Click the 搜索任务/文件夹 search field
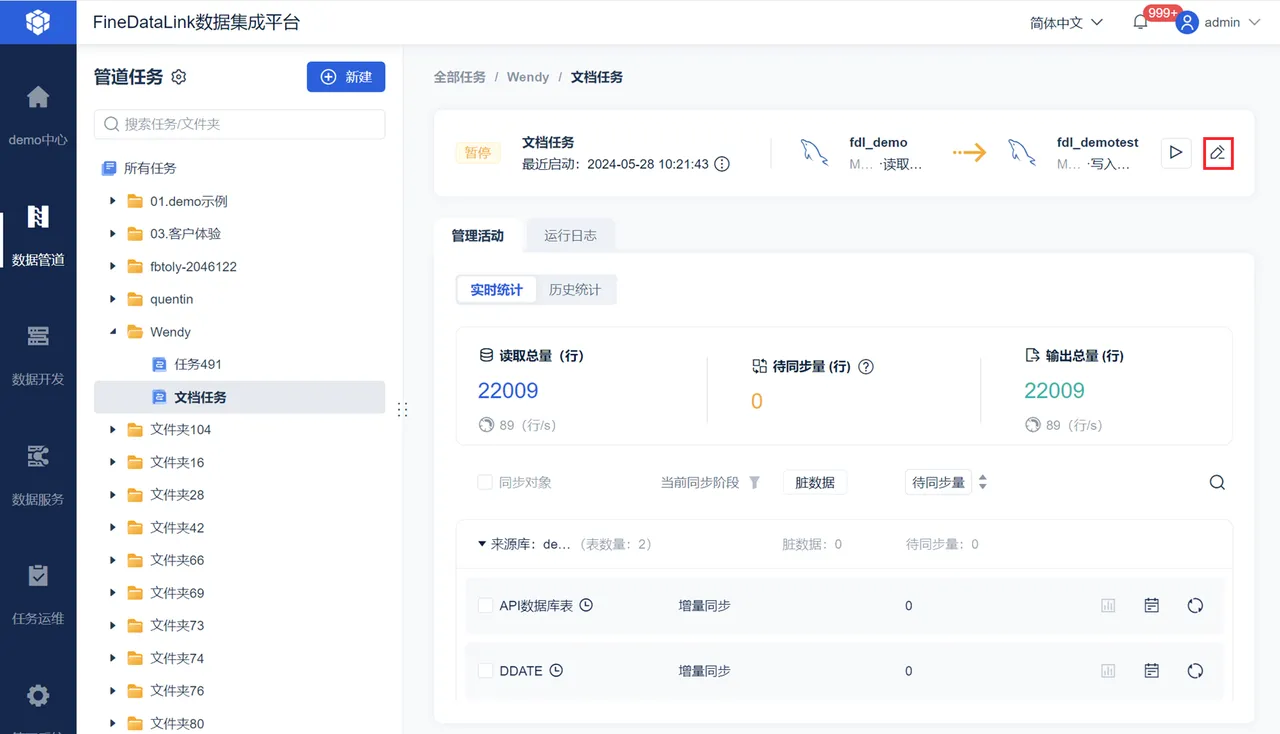Screen dimensions: 1280x734 (239, 124)
